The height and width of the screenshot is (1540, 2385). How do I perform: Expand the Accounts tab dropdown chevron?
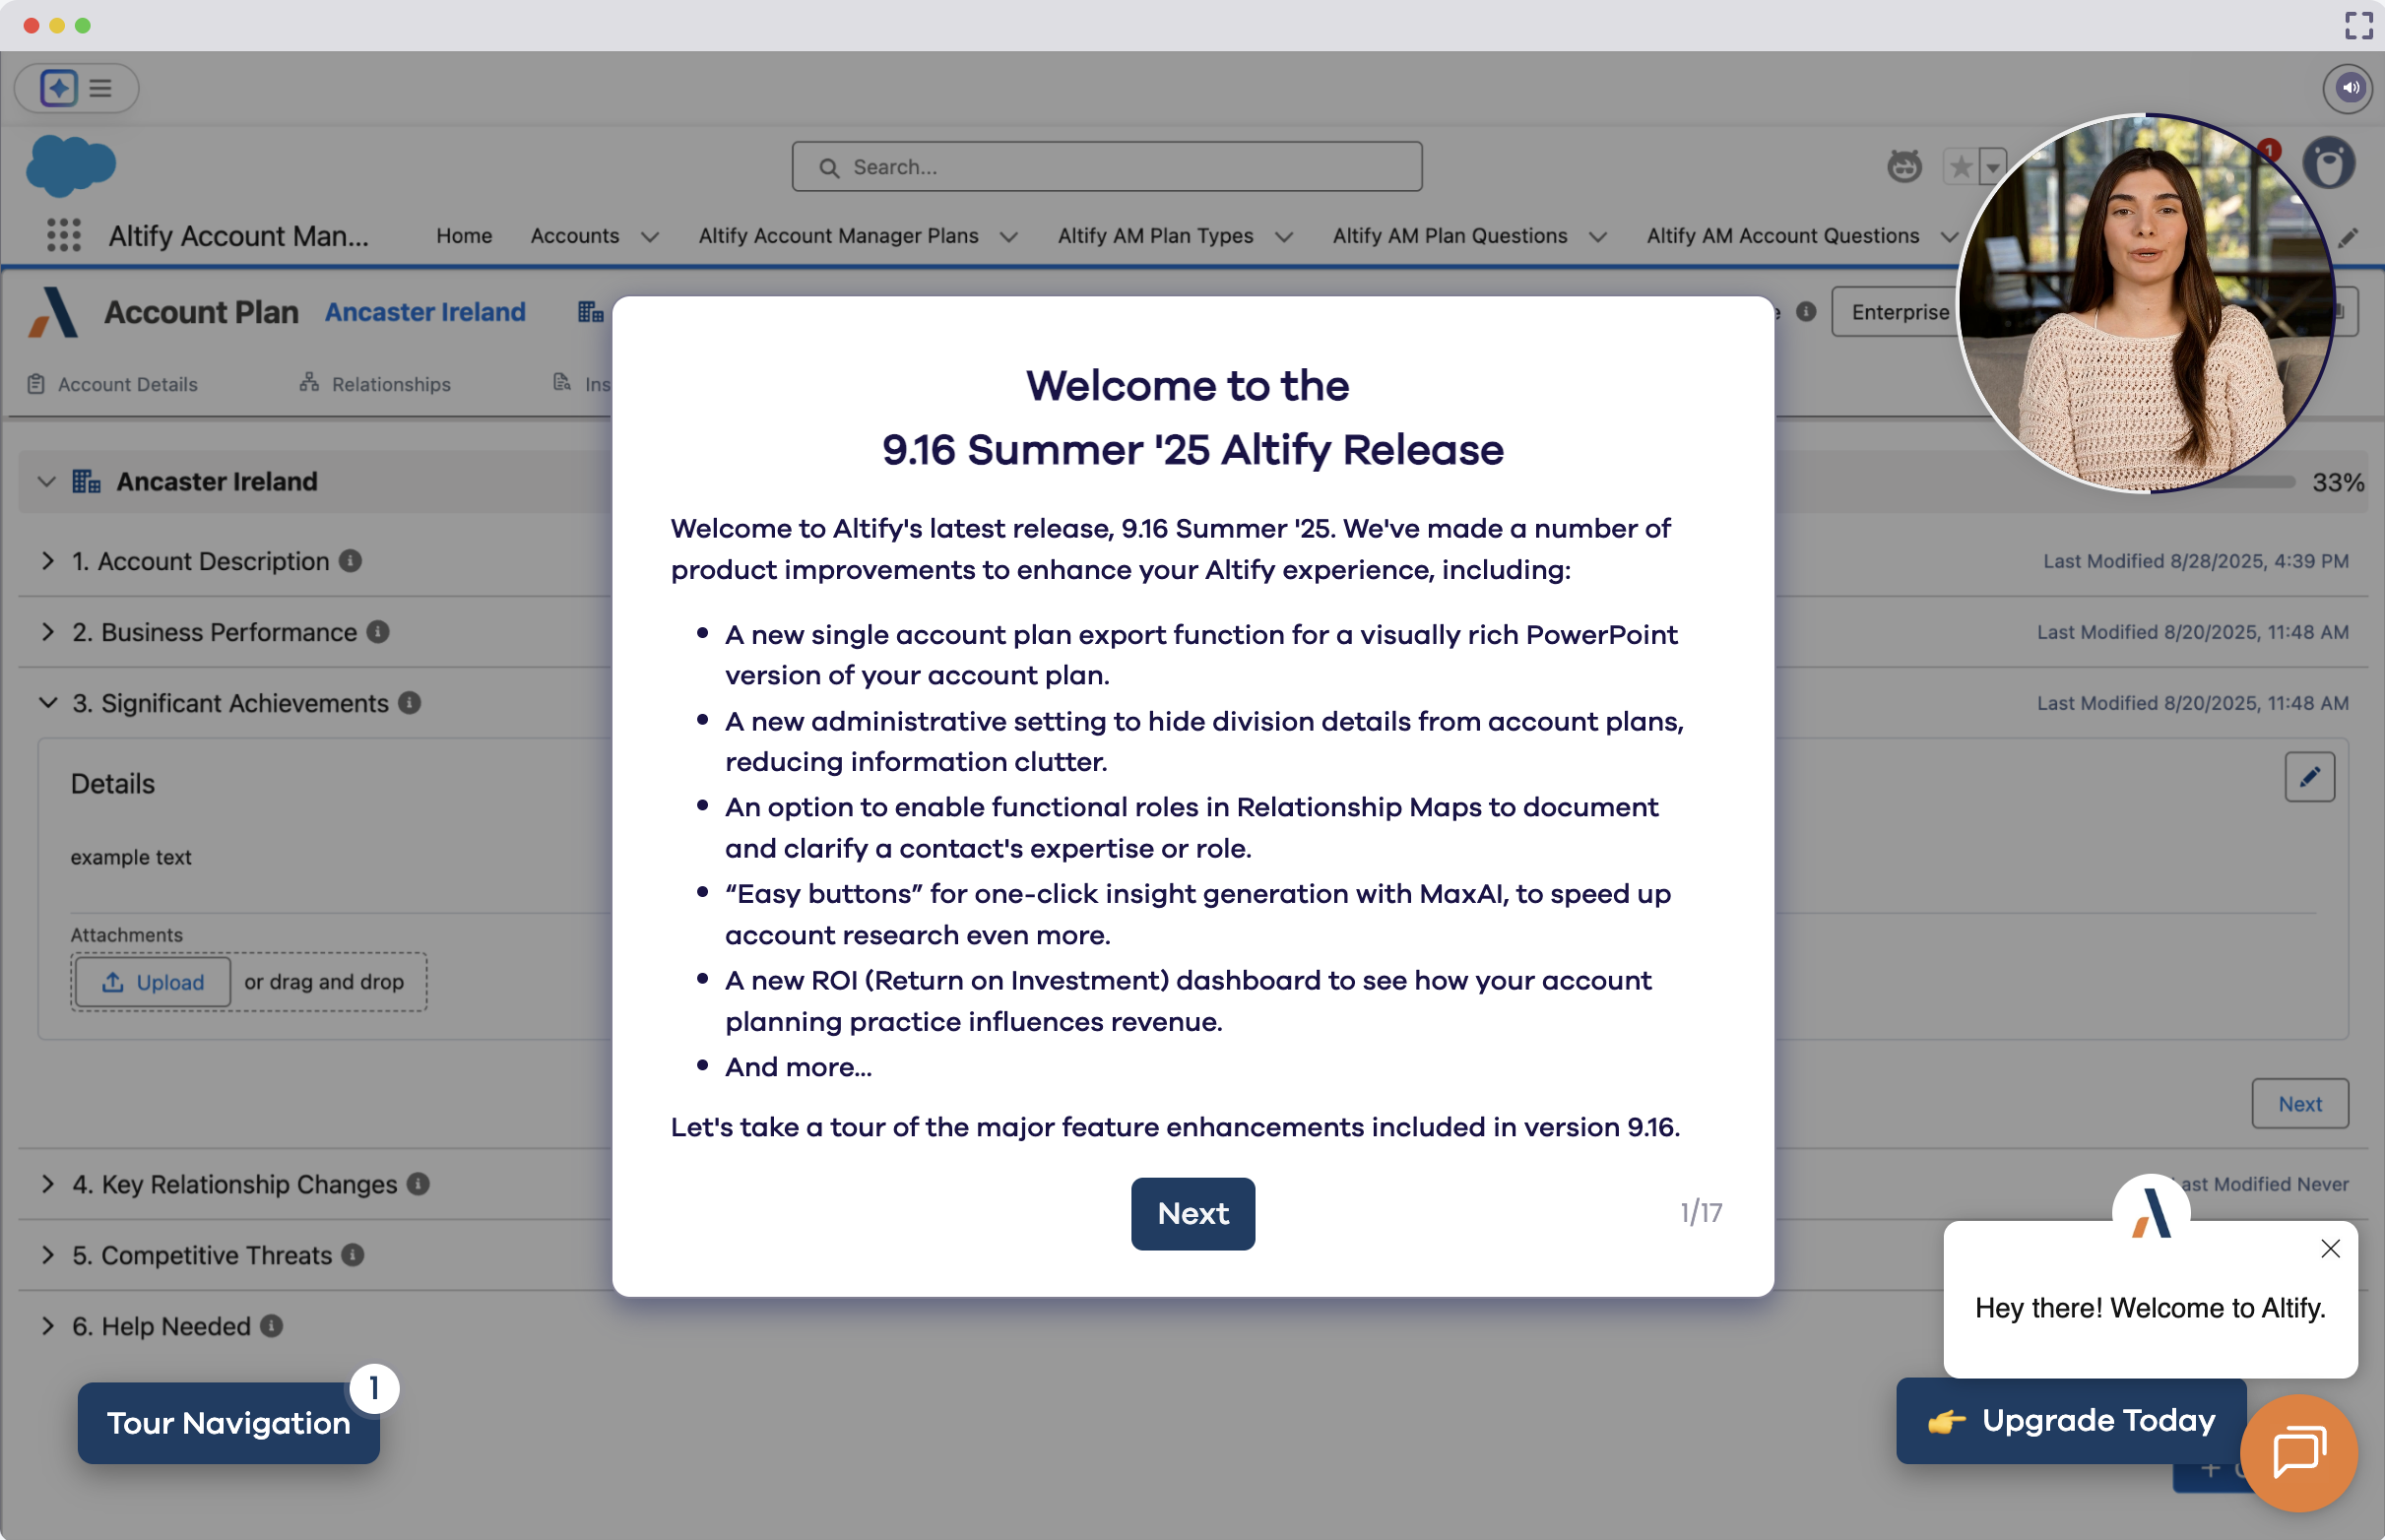point(650,237)
